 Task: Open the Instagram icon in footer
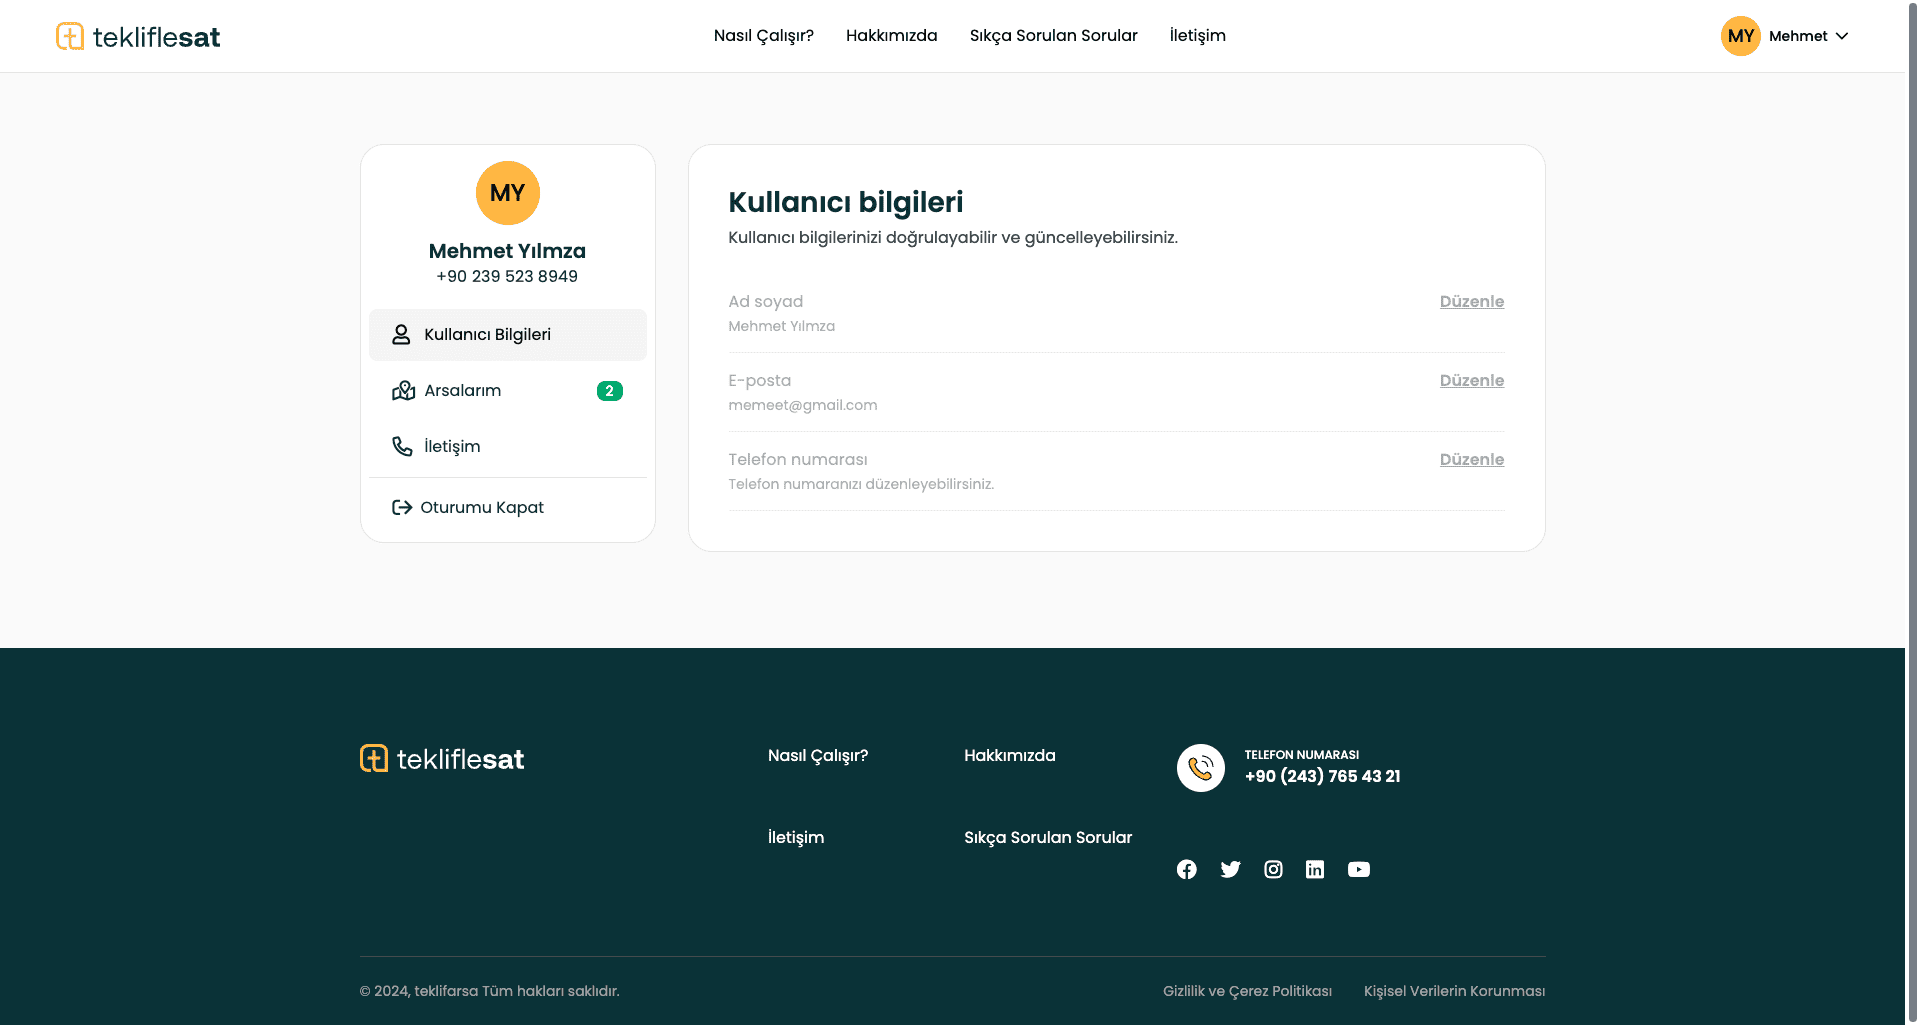(x=1273, y=869)
